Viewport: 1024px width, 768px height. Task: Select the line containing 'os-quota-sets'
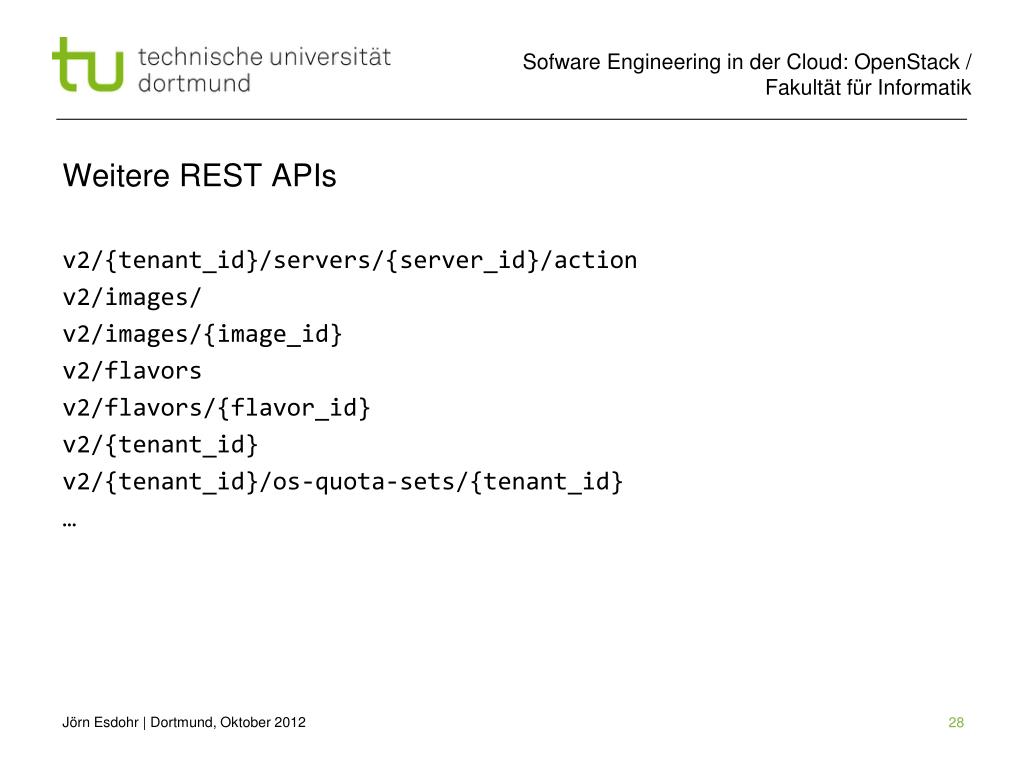(x=343, y=482)
